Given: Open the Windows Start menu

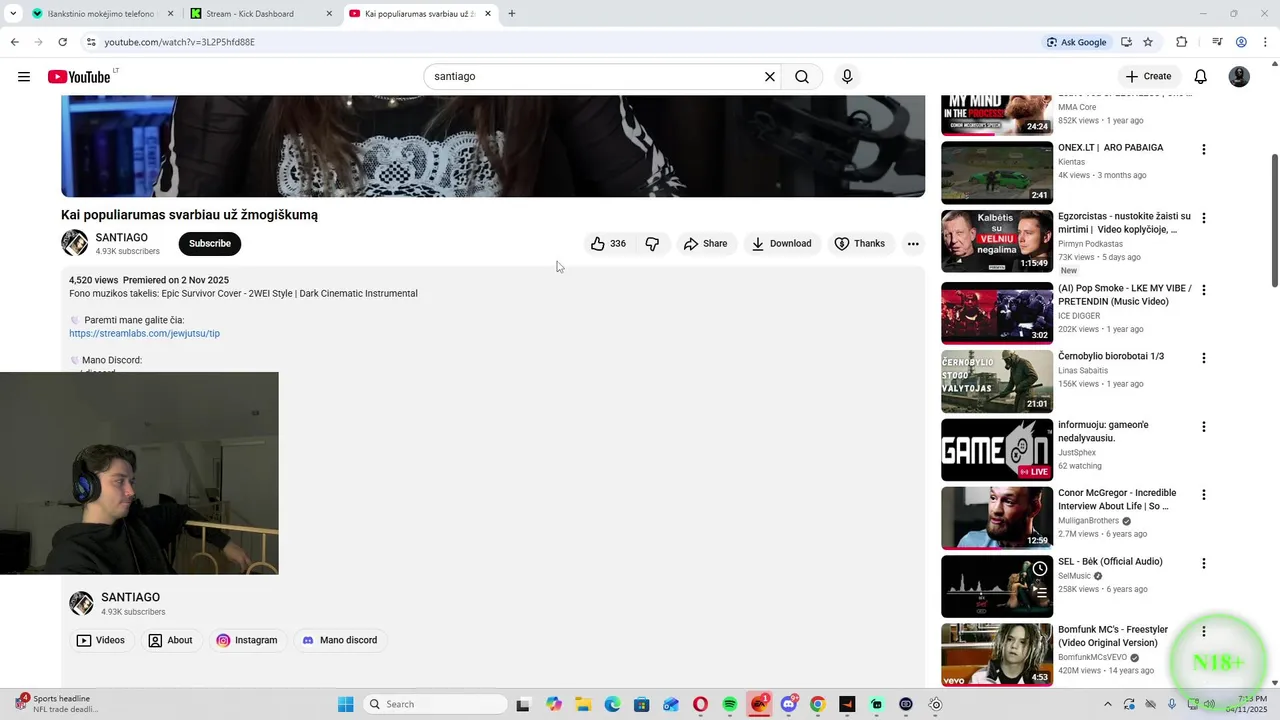Looking at the screenshot, I should (x=345, y=704).
